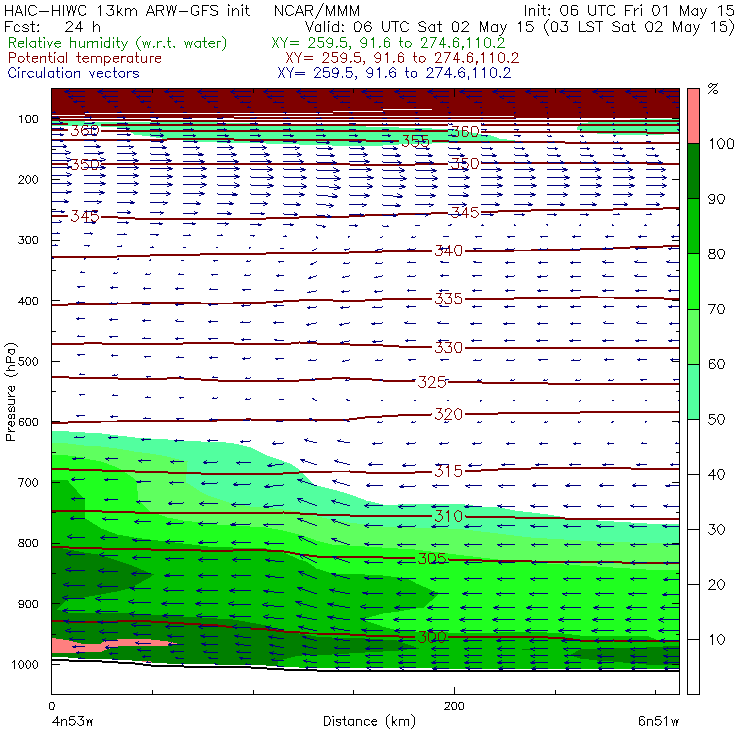Image resolution: width=740 pixels, height=740 pixels.
Task: Click the colorbar '70' percent label
Action: pos(716,309)
